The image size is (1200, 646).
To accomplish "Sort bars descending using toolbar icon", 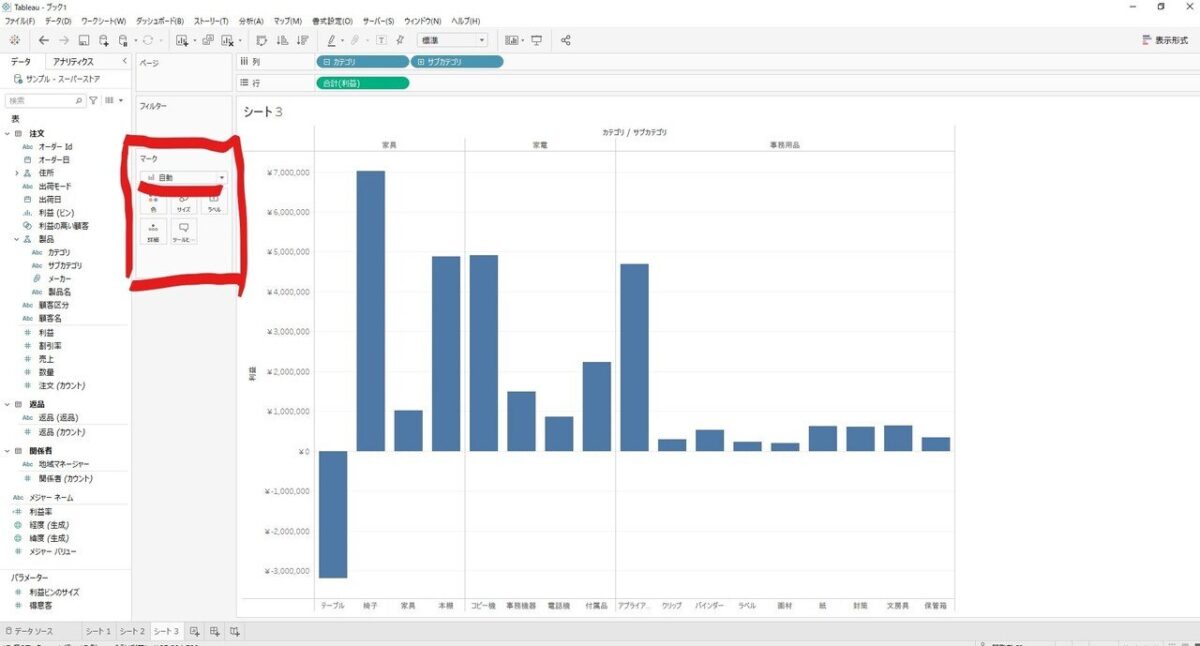I will (x=300, y=41).
